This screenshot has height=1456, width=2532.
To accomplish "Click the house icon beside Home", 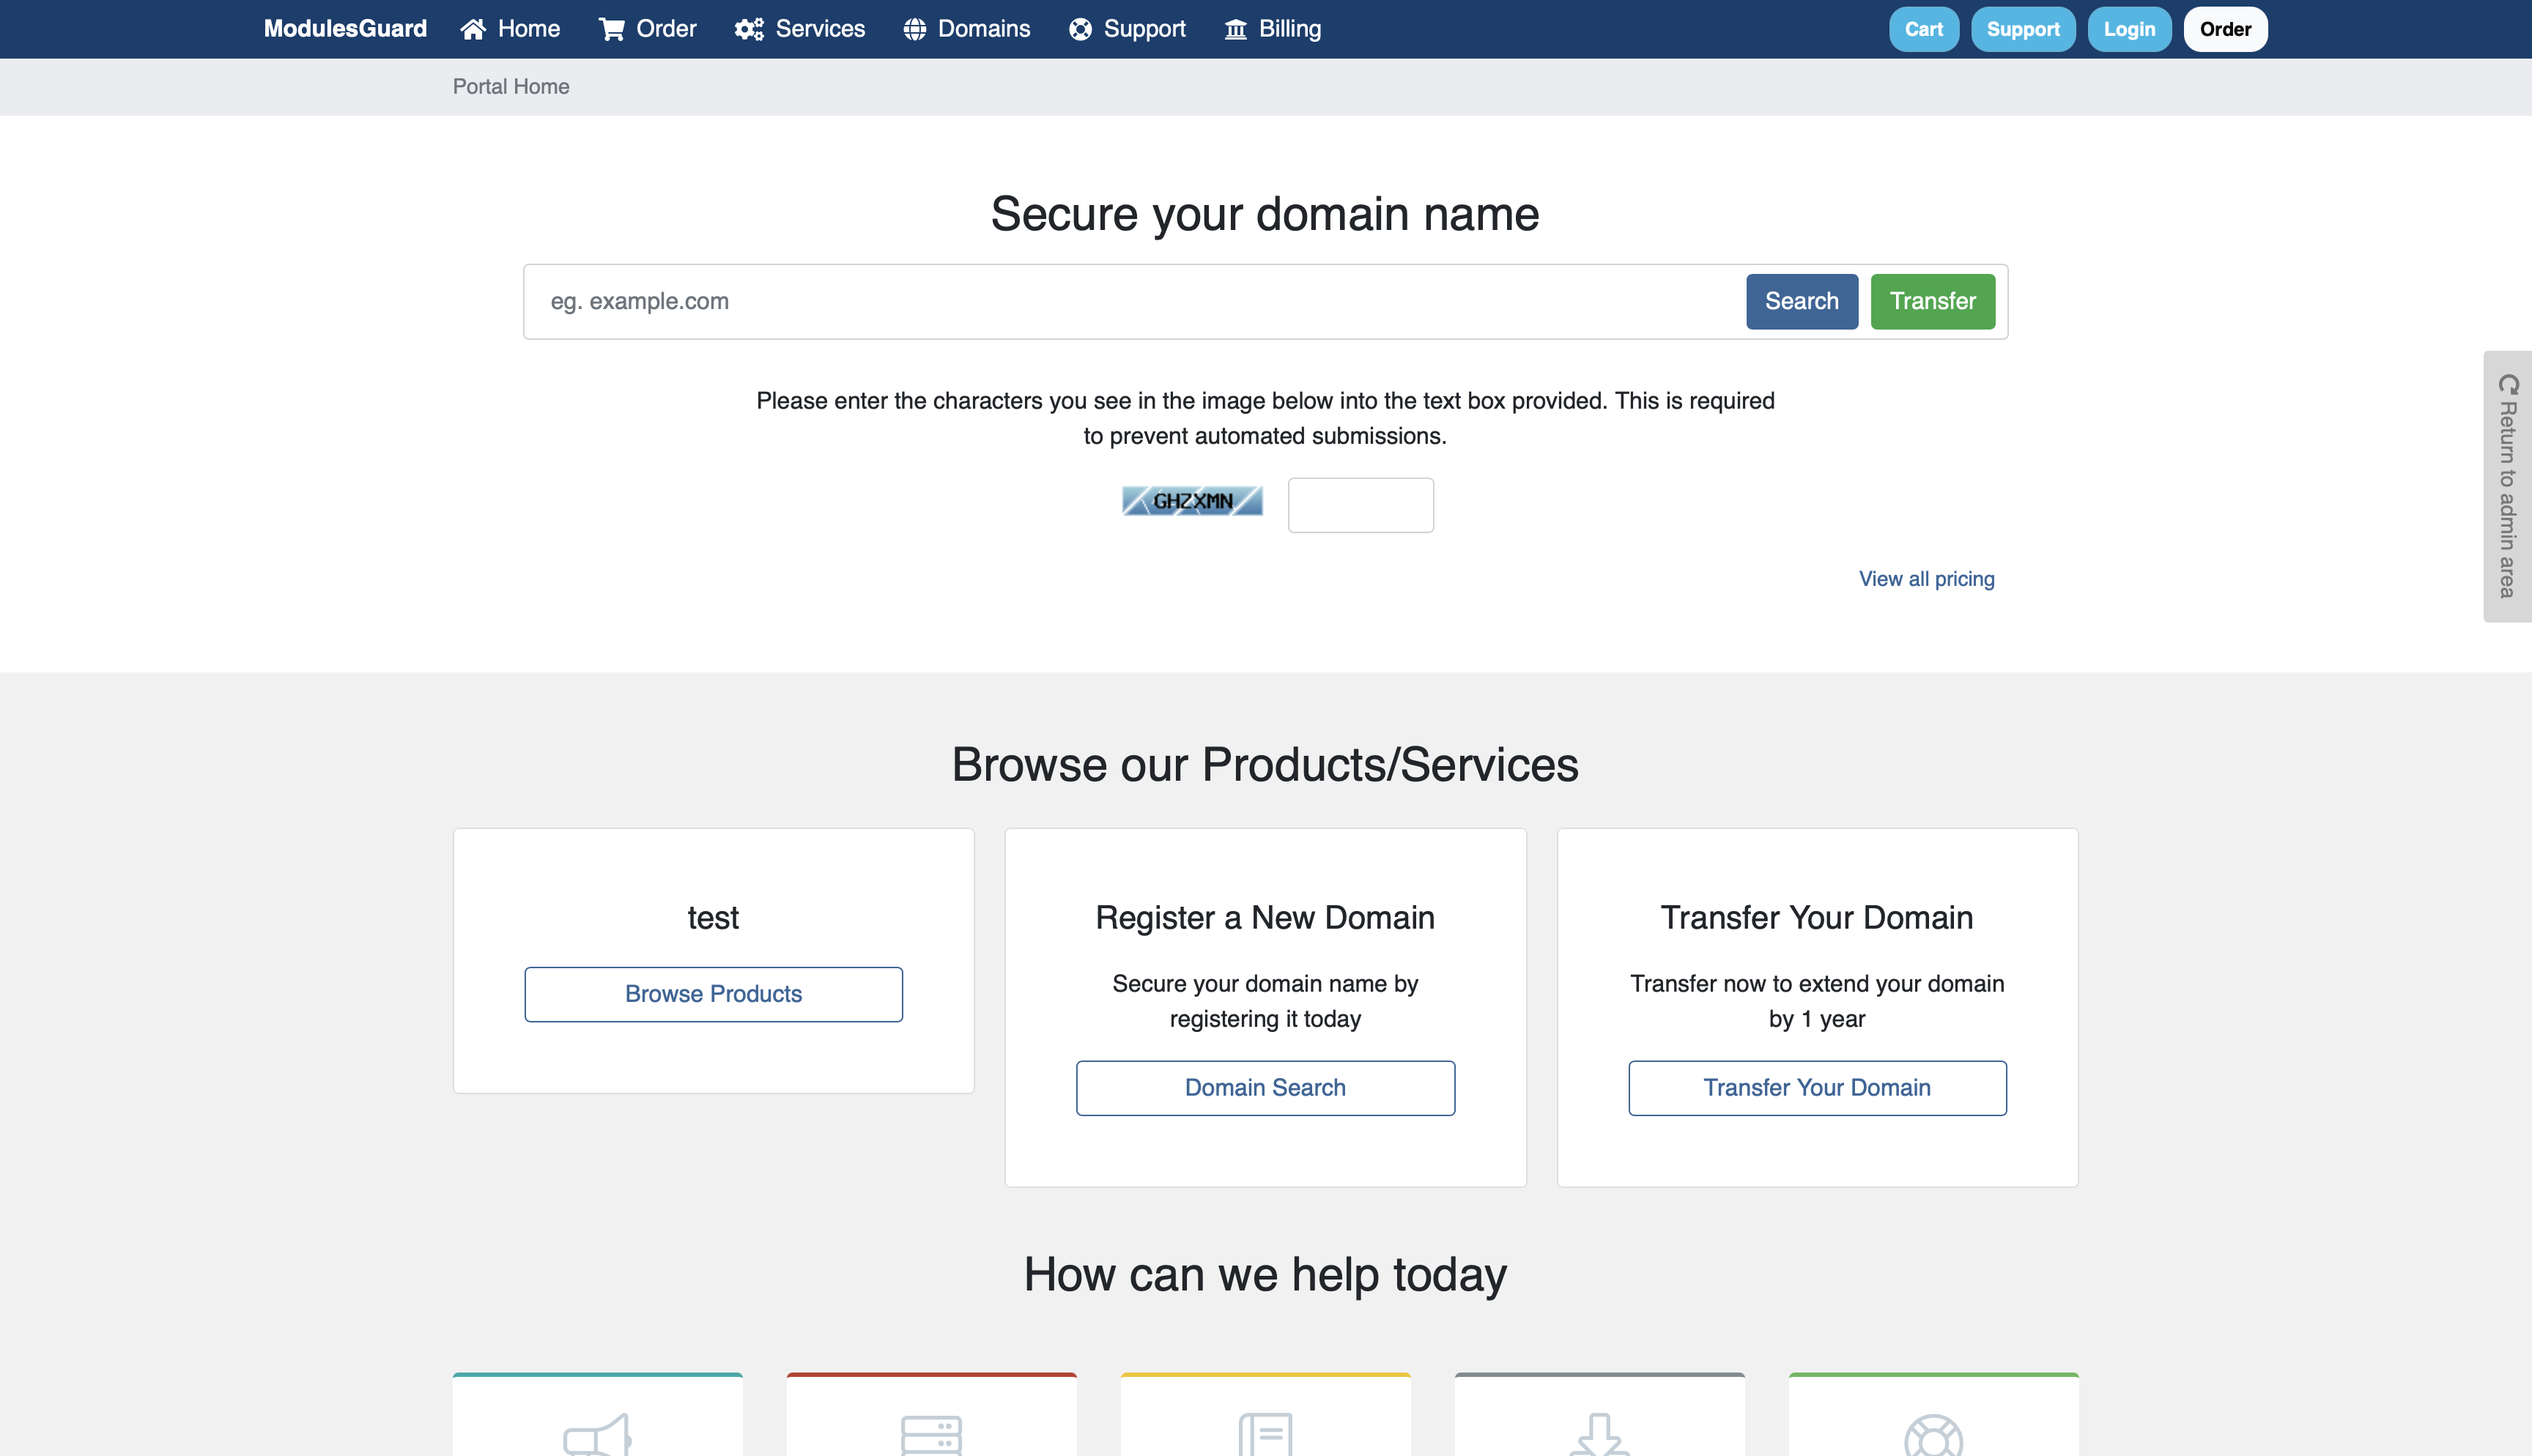I will pyautogui.click(x=473, y=29).
